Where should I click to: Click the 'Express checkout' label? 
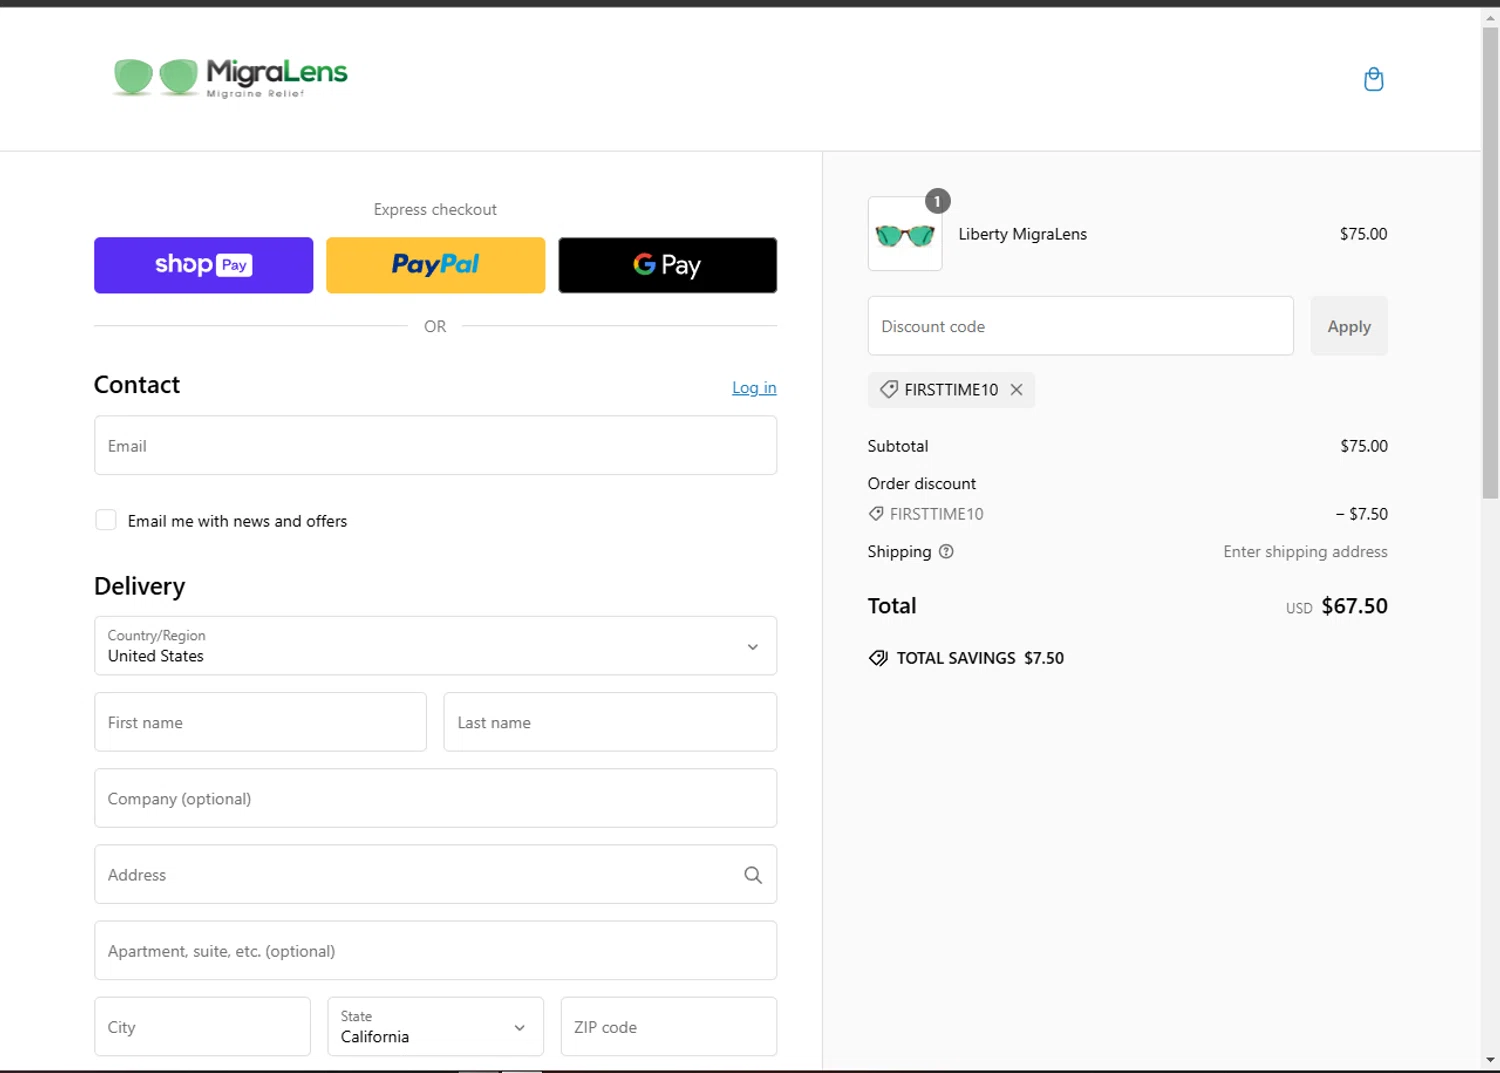pos(435,209)
